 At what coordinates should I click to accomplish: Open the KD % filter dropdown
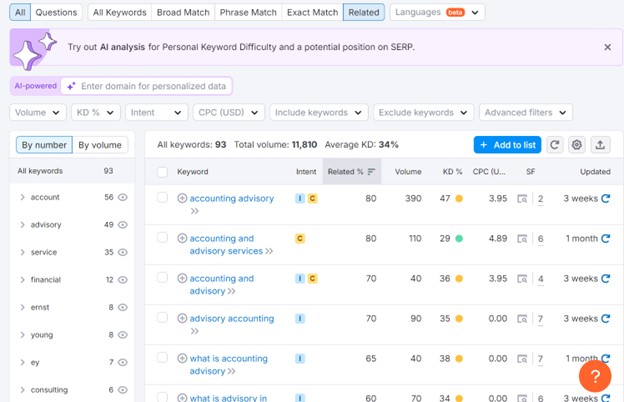click(96, 113)
